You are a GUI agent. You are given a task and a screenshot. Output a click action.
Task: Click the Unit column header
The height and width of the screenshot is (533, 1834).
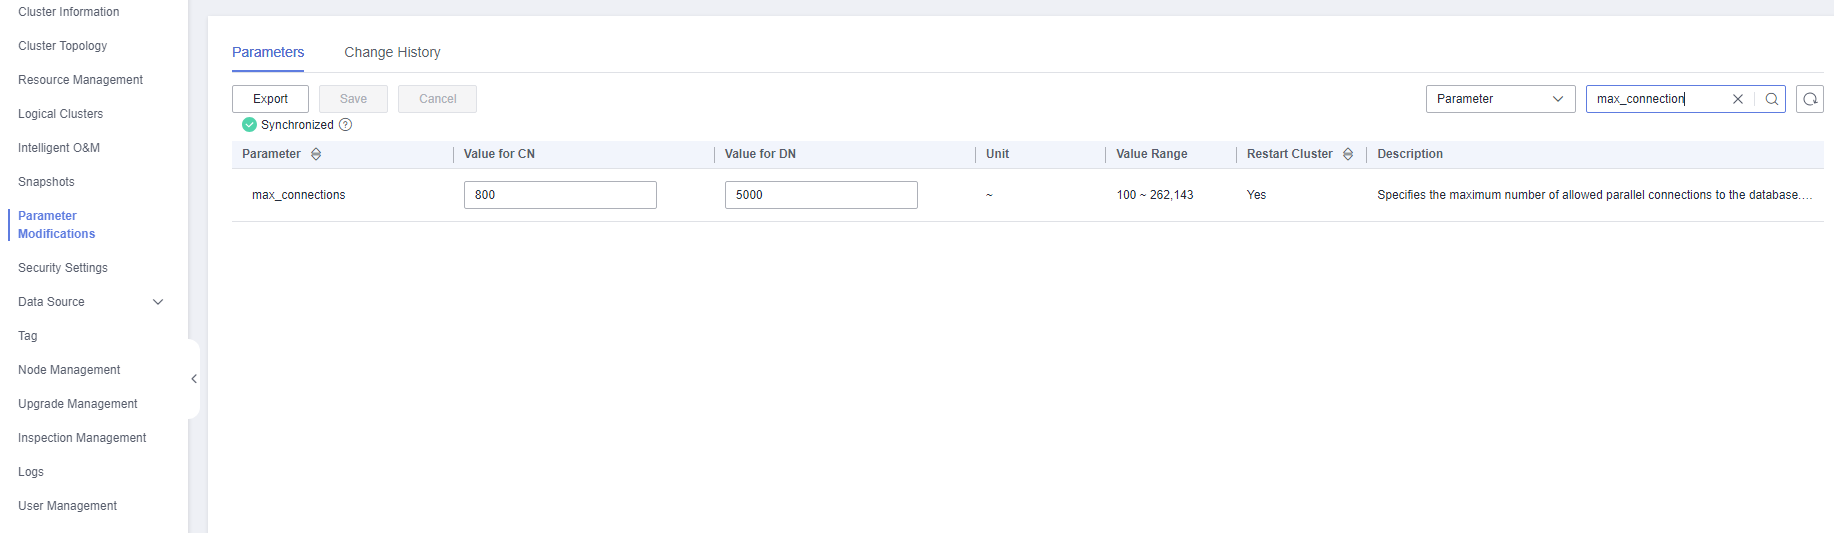click(997, 154)
